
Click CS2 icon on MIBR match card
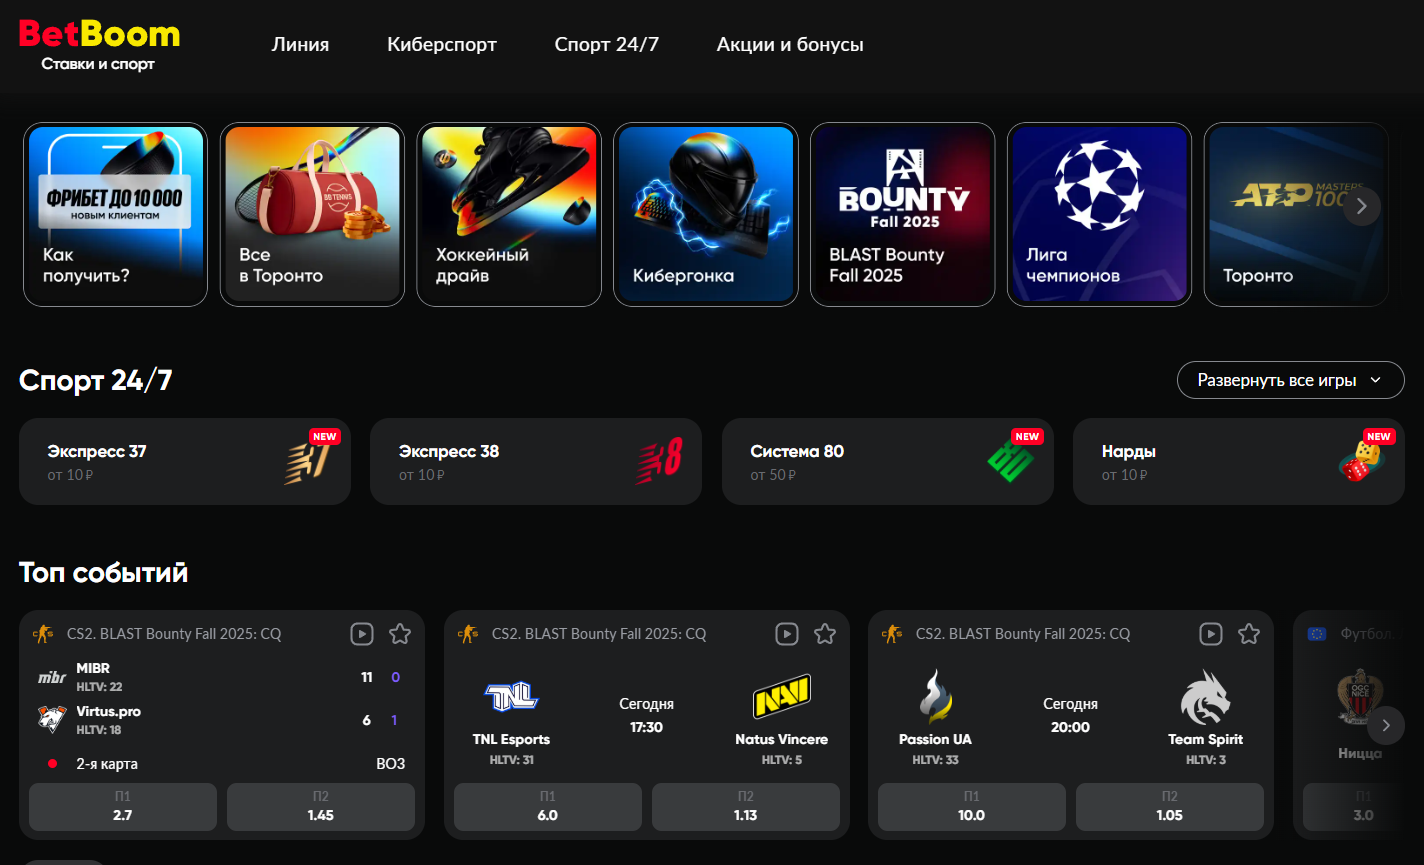(43, 634)
